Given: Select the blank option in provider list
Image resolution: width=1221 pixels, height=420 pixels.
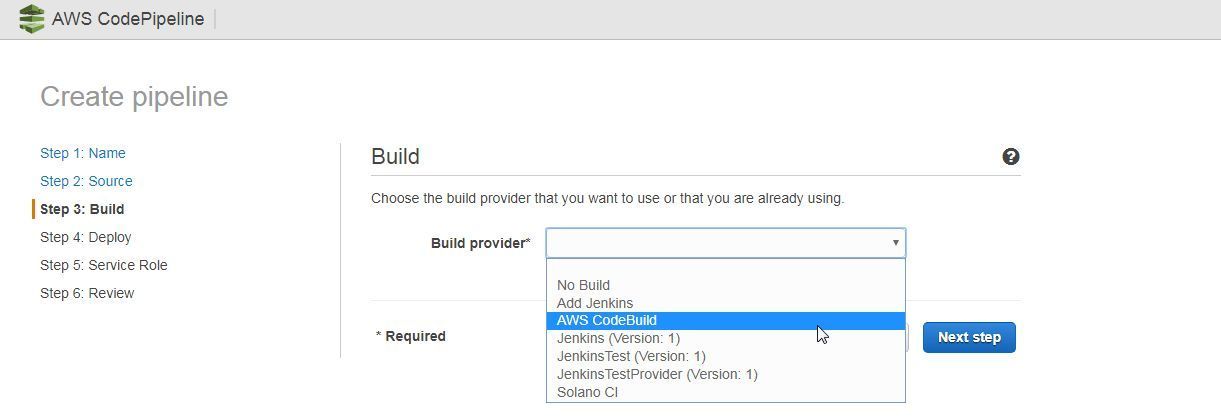Looking at the screenshot, I should tap(725, 268).
